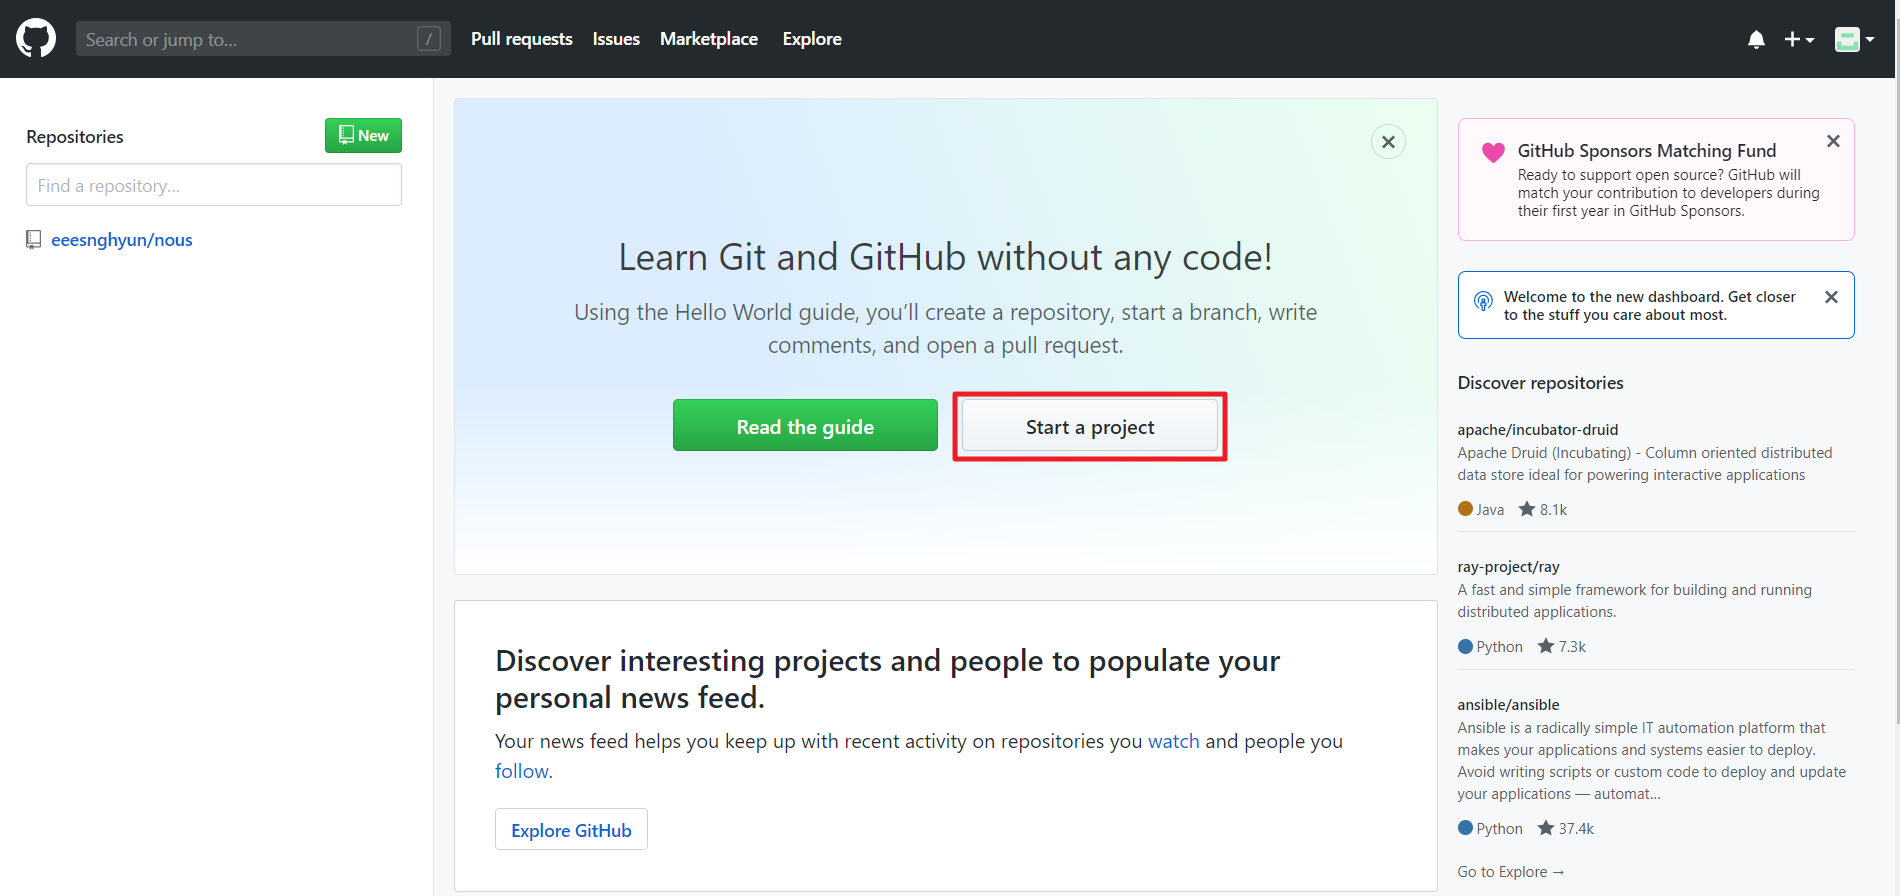The image size is (1900, 896).
Task: Go to Marketplace
Action: tap(709, 39)
